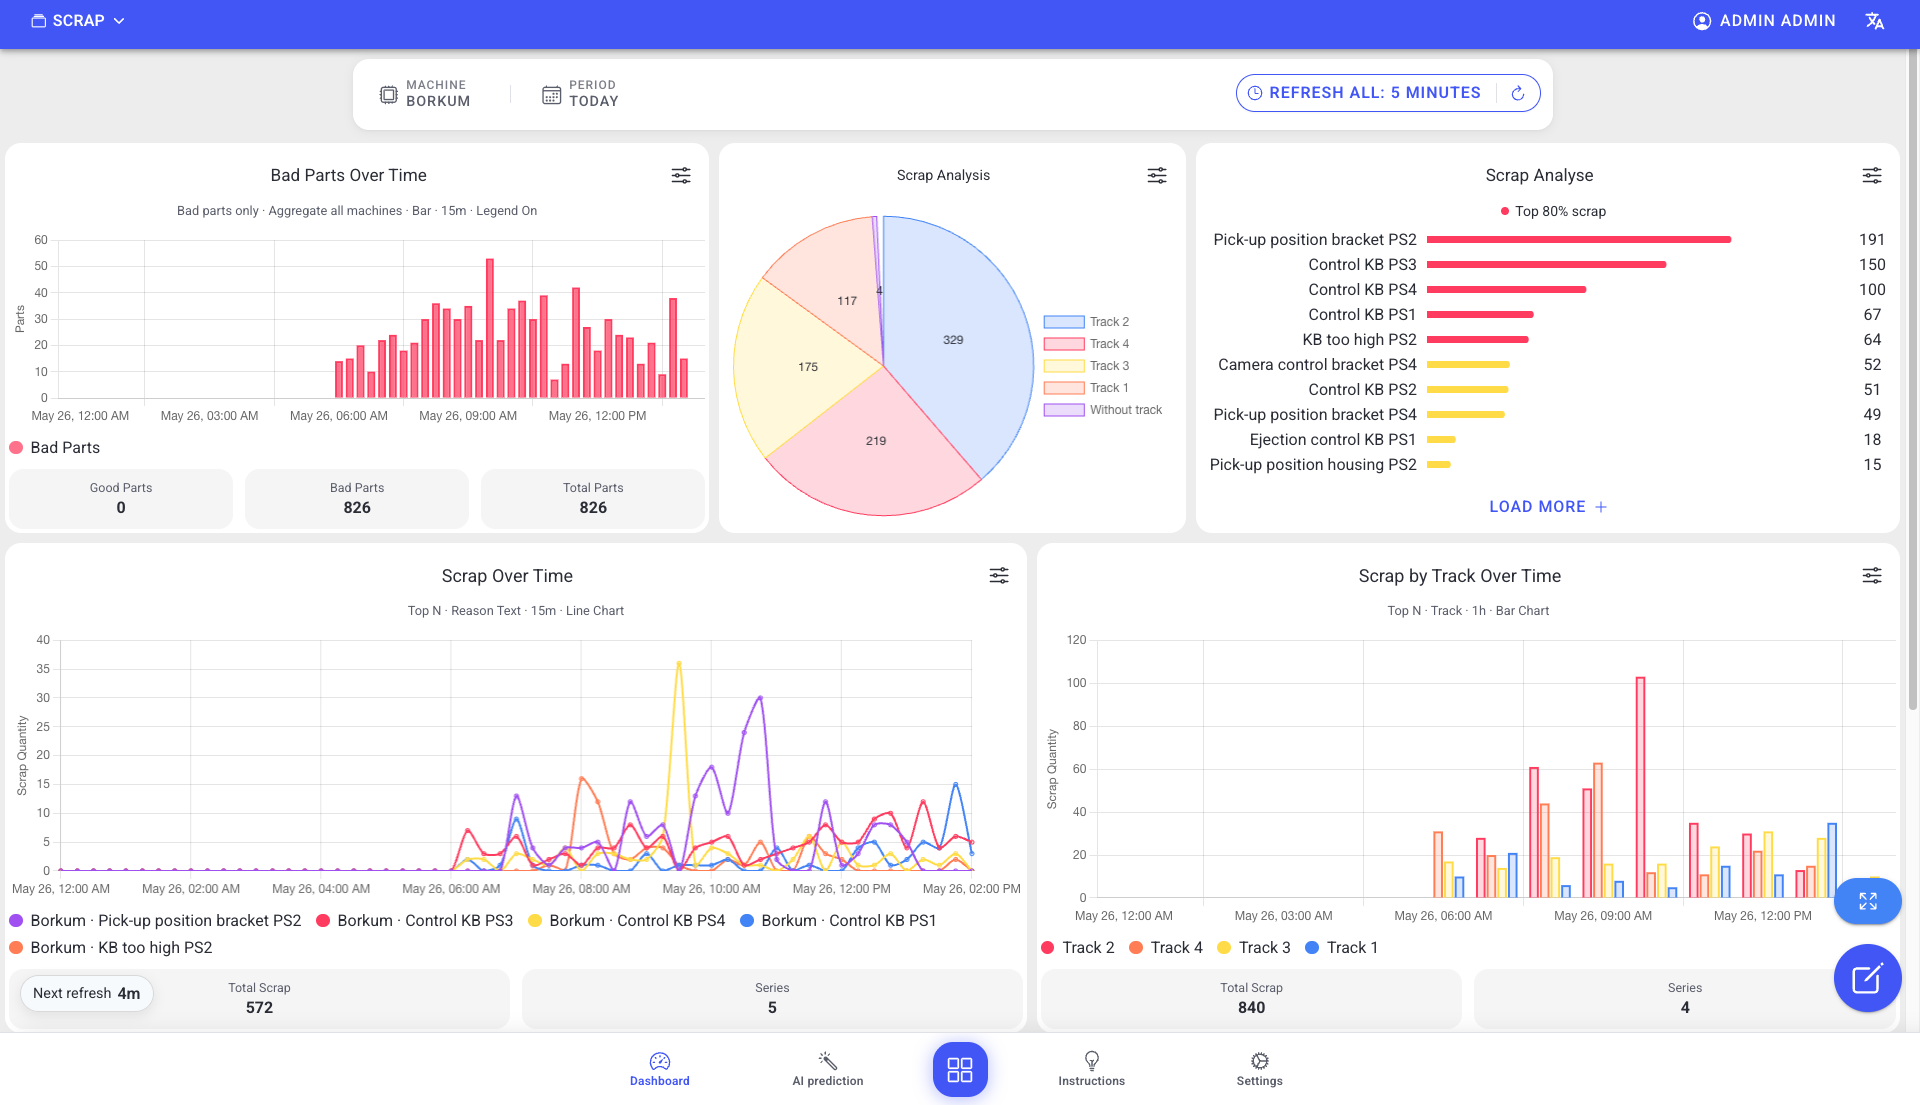Click the fullscreen expand floating button
The image size is (1920, 1105).
1868,901
